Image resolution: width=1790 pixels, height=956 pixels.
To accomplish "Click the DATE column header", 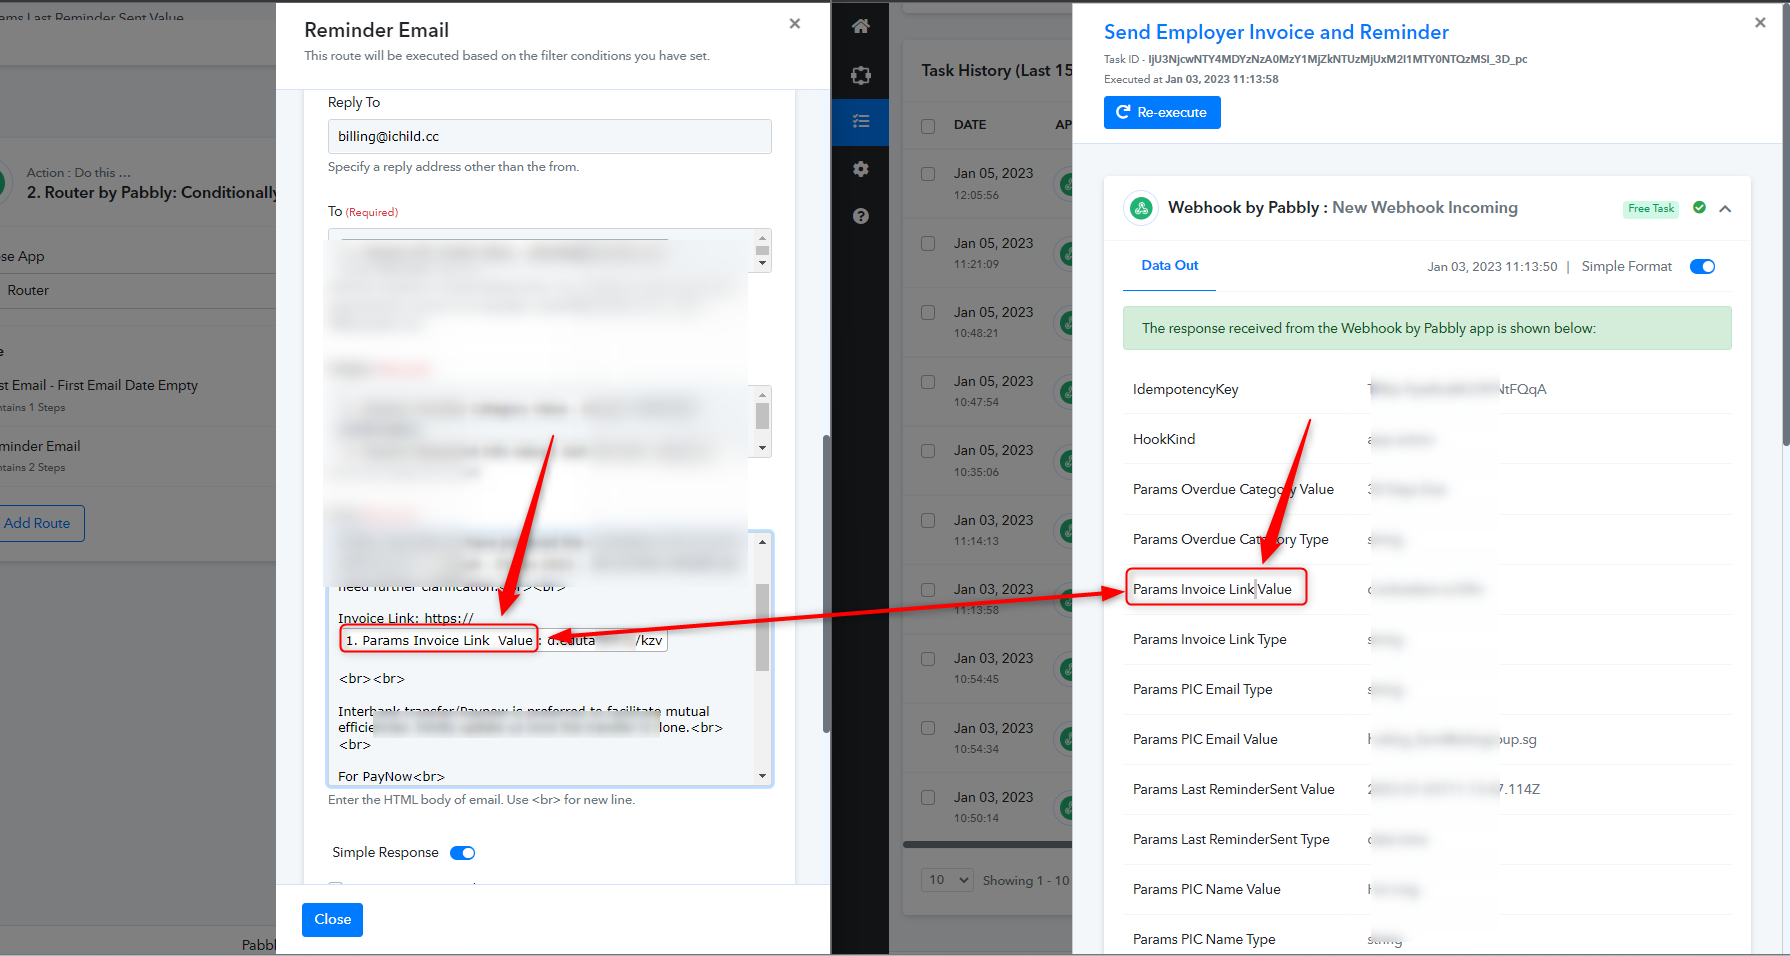I will click(970, 125).
